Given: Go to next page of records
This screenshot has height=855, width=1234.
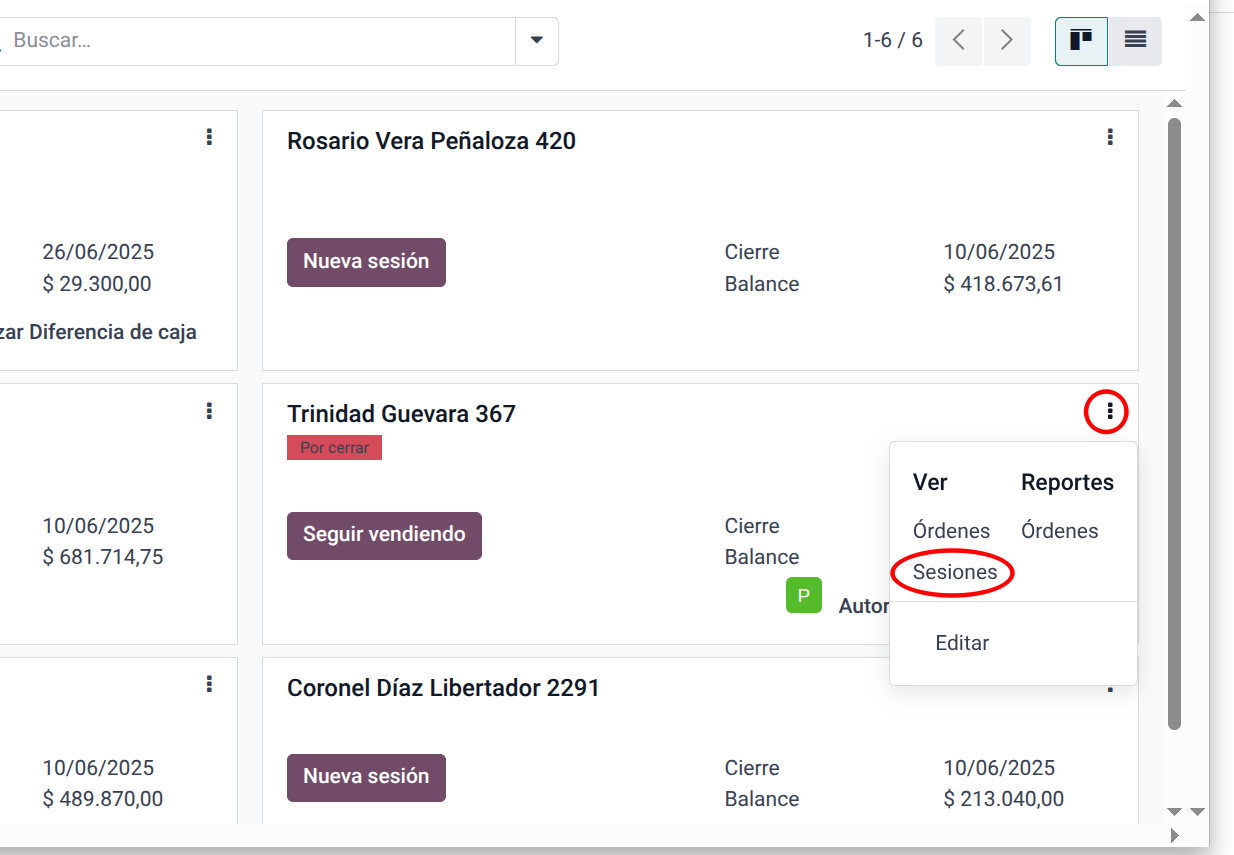Looking at the screenshot, I should [x=1007, y=41].
